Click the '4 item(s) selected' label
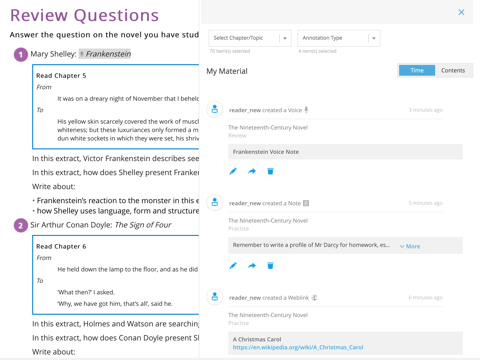Viewport: 480px width, 360px height. 317,51
